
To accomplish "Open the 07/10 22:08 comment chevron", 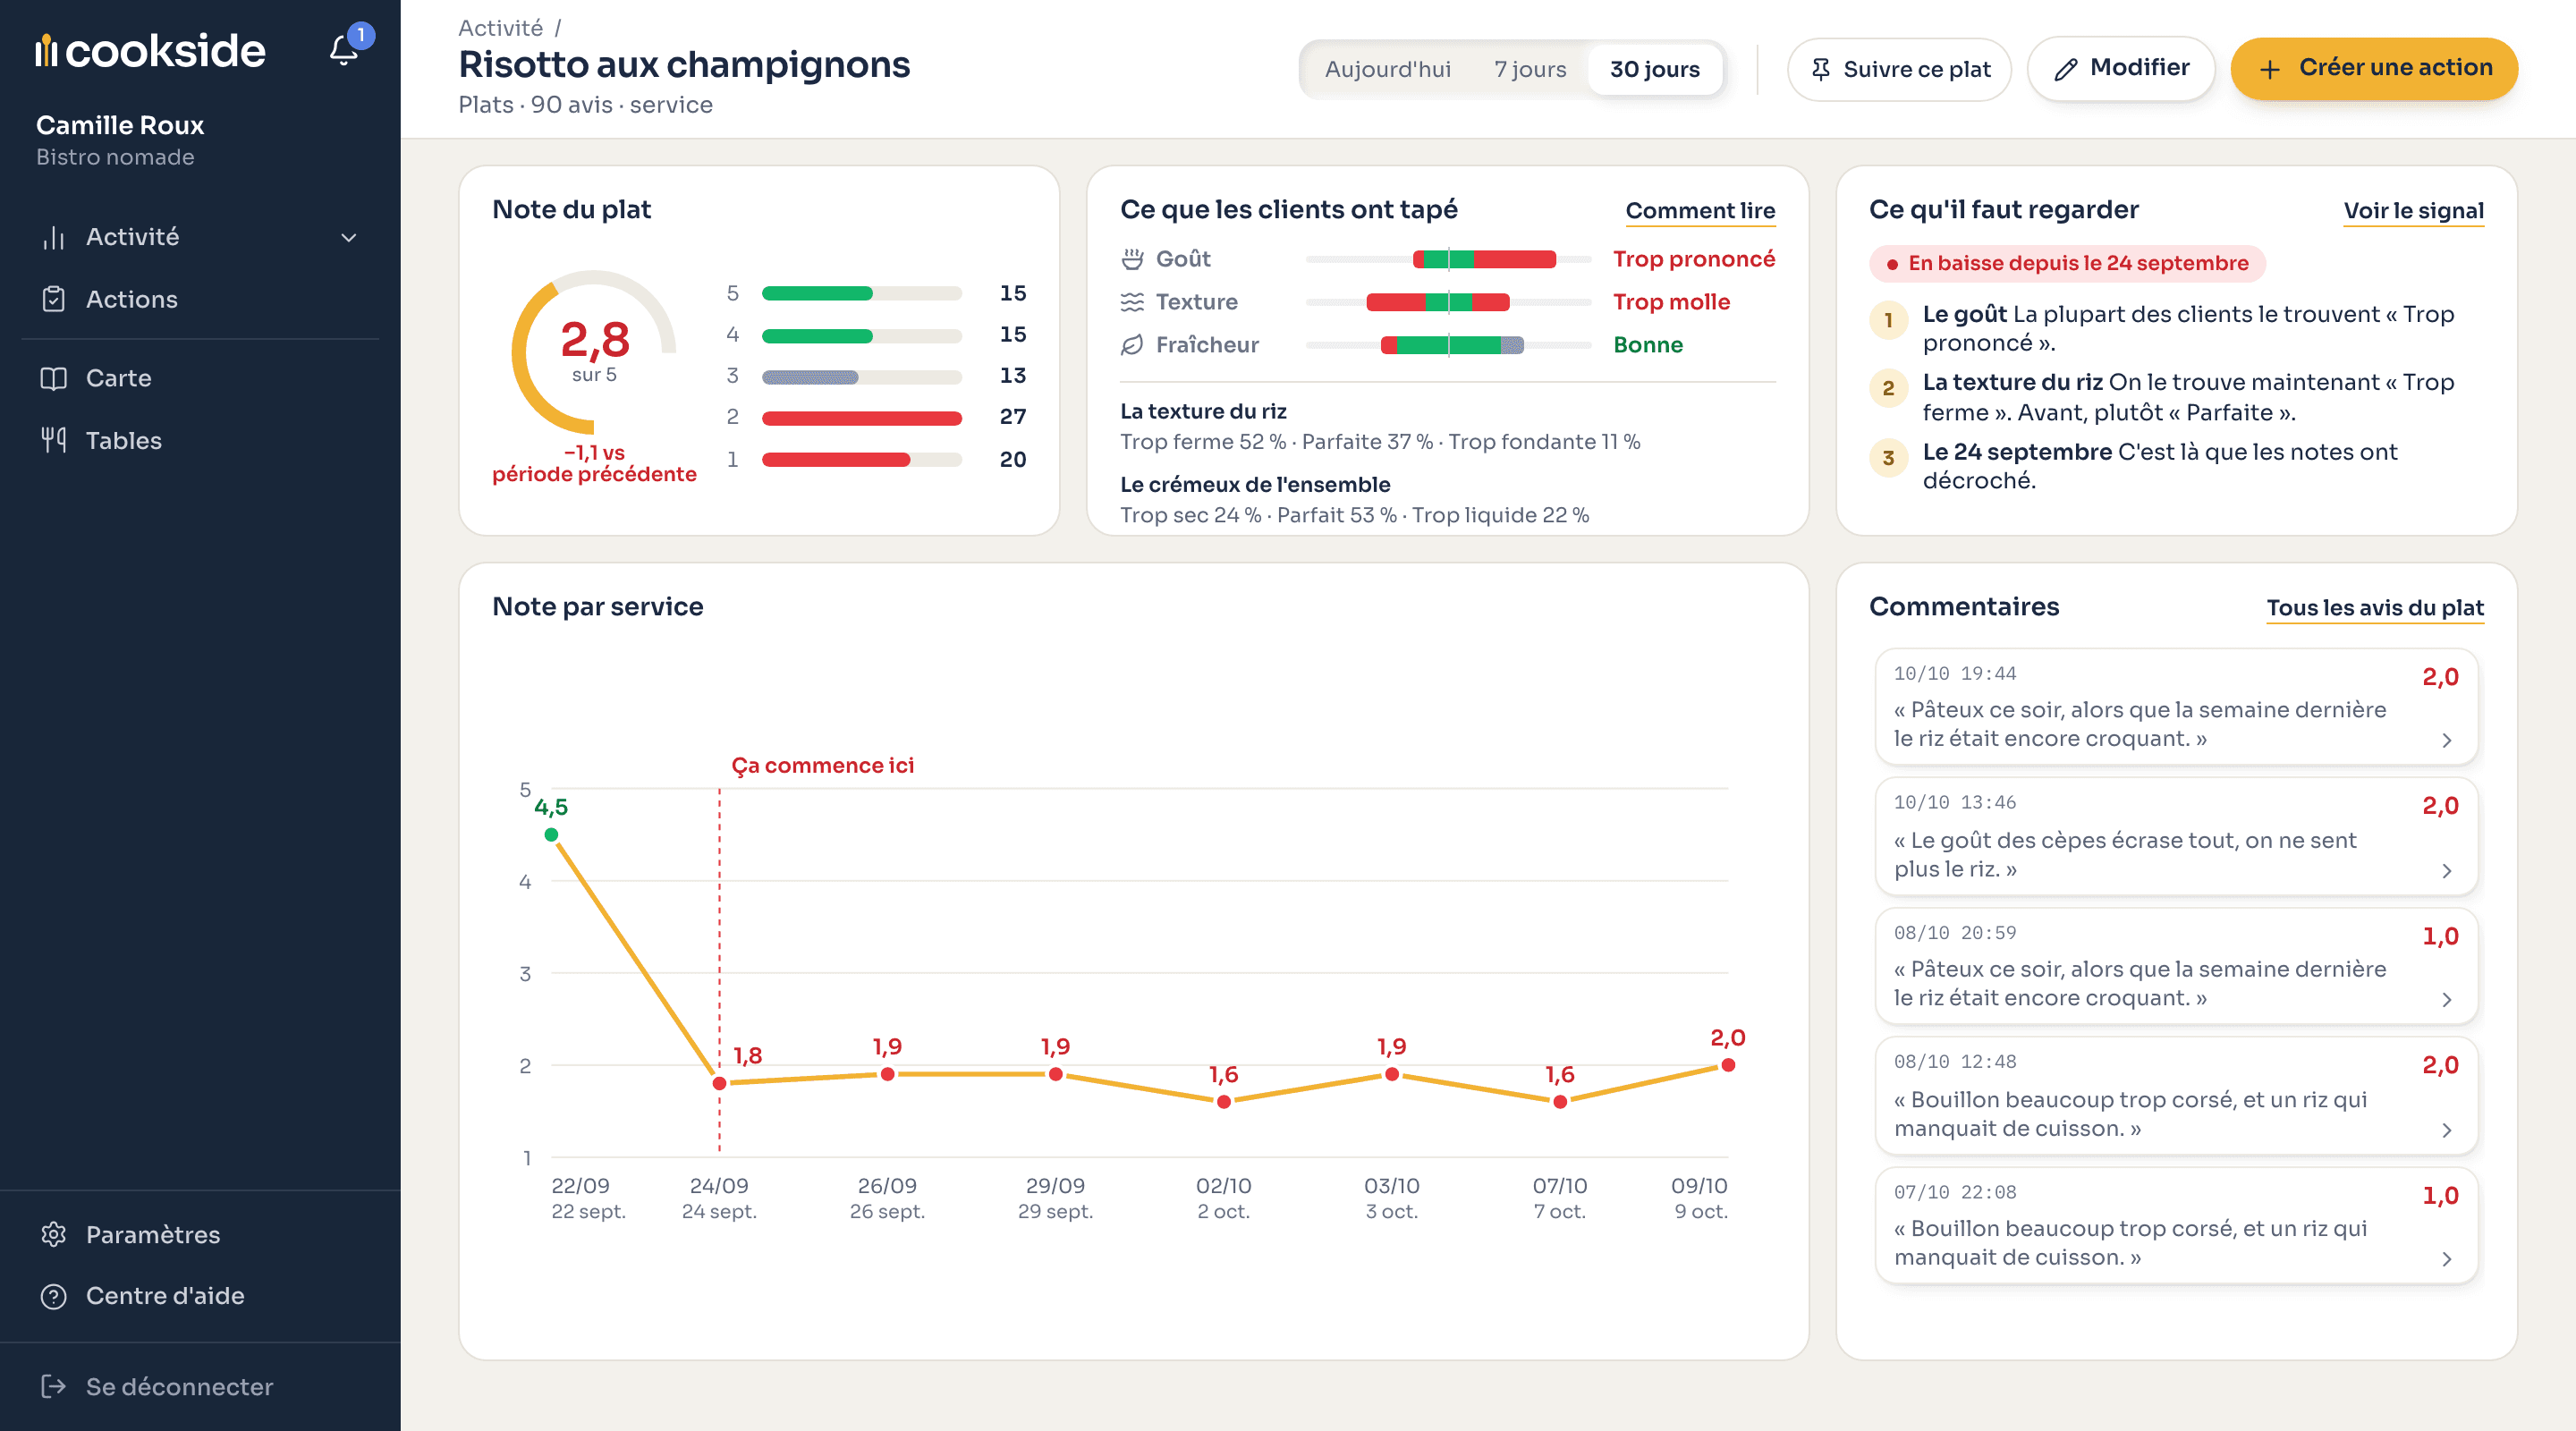I will [2446, 1259].
